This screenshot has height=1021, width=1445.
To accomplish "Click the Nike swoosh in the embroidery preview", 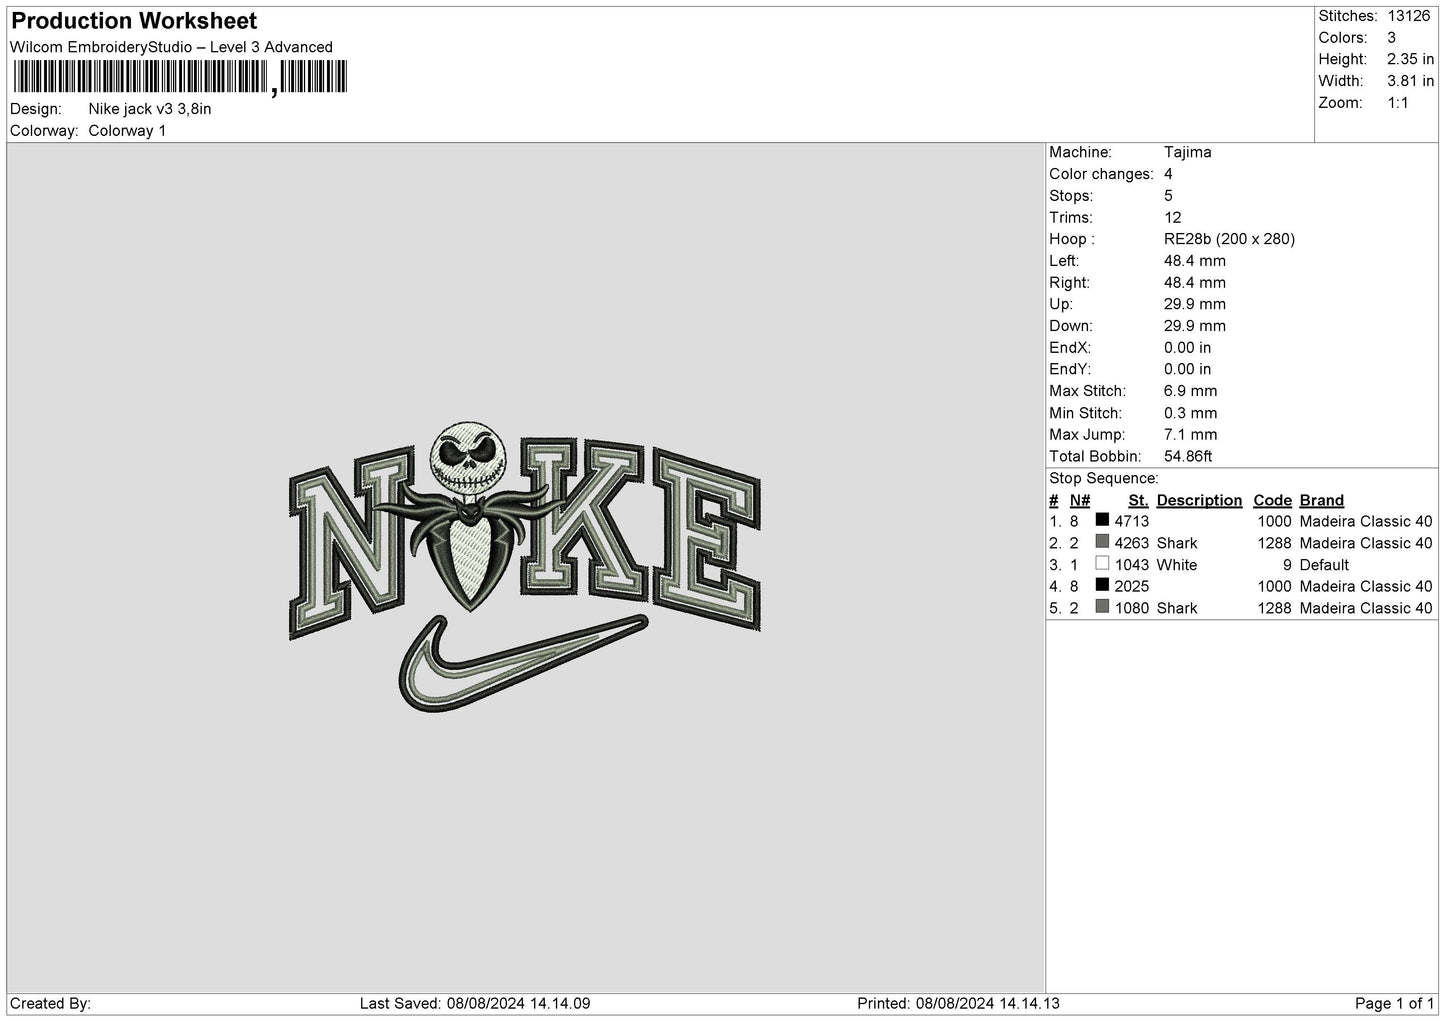I will coord(522,662).
